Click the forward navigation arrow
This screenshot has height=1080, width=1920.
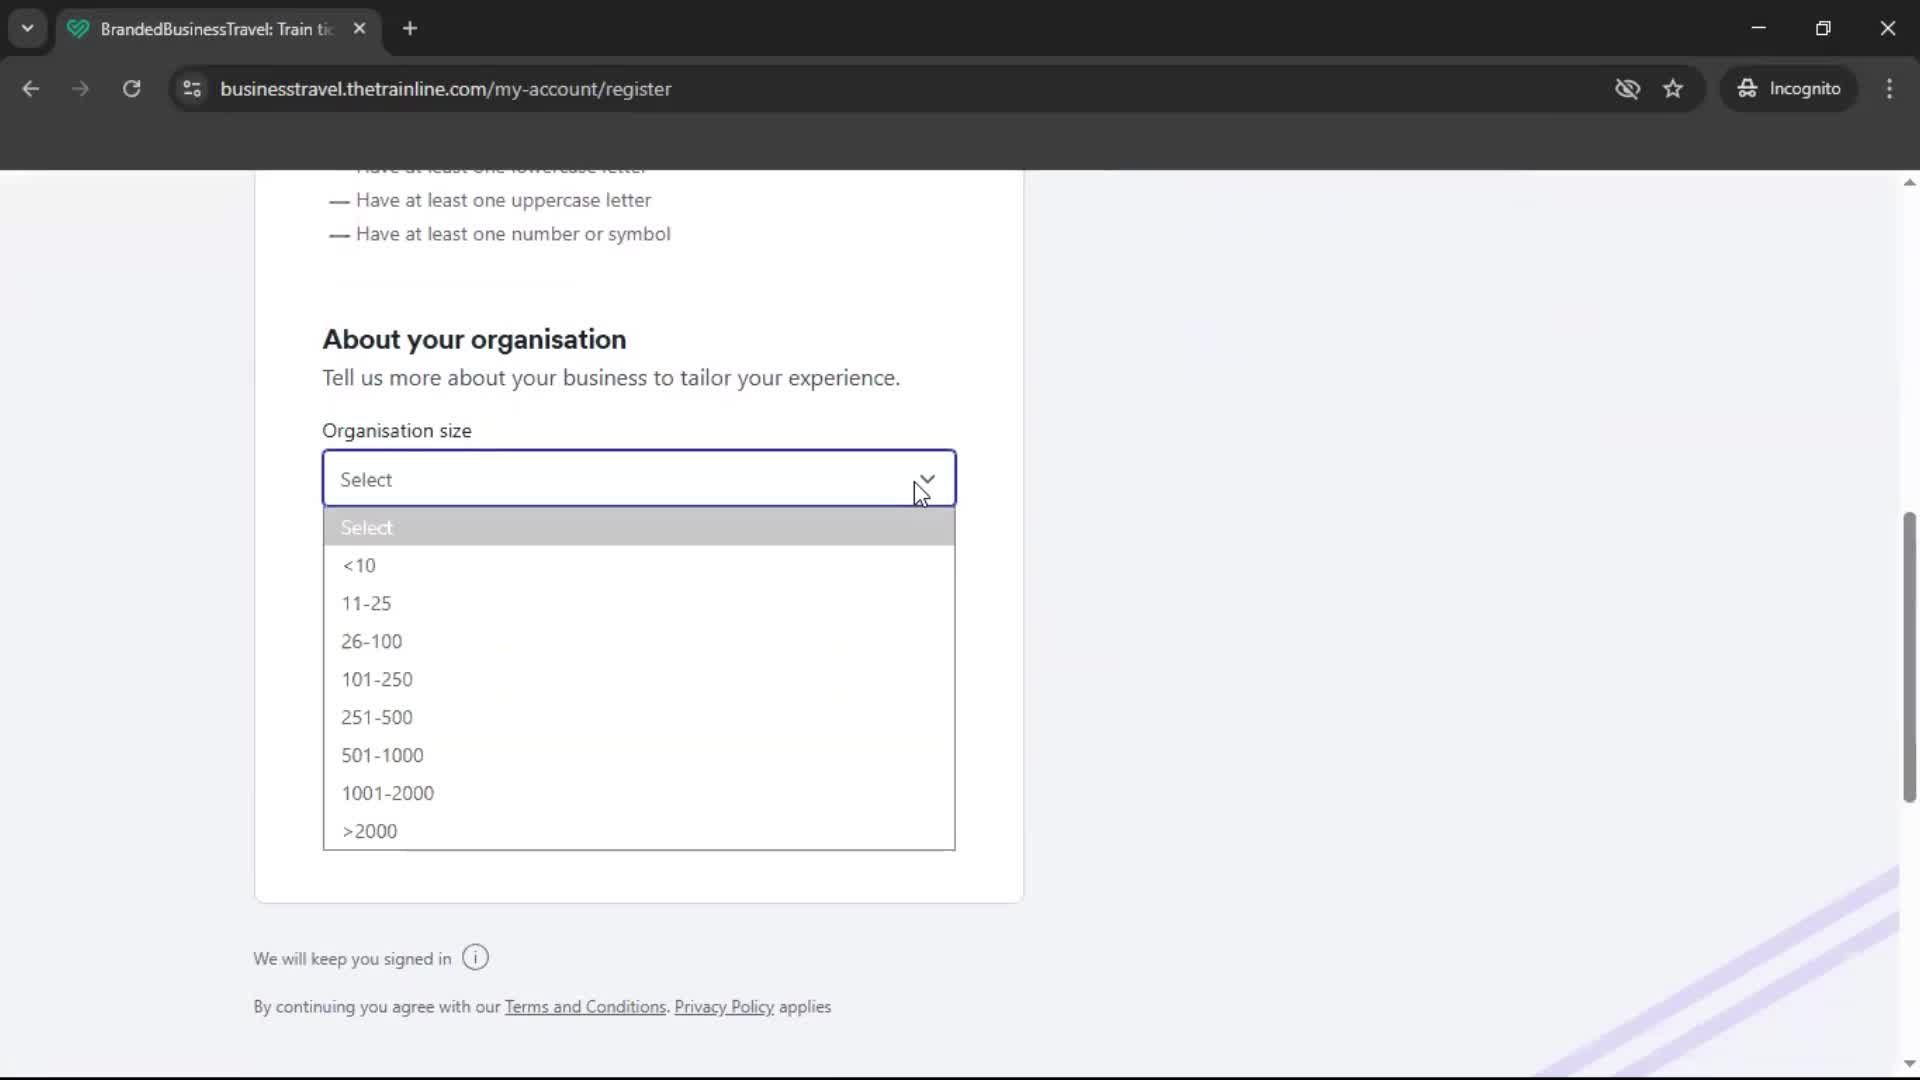tap(80, 88)
